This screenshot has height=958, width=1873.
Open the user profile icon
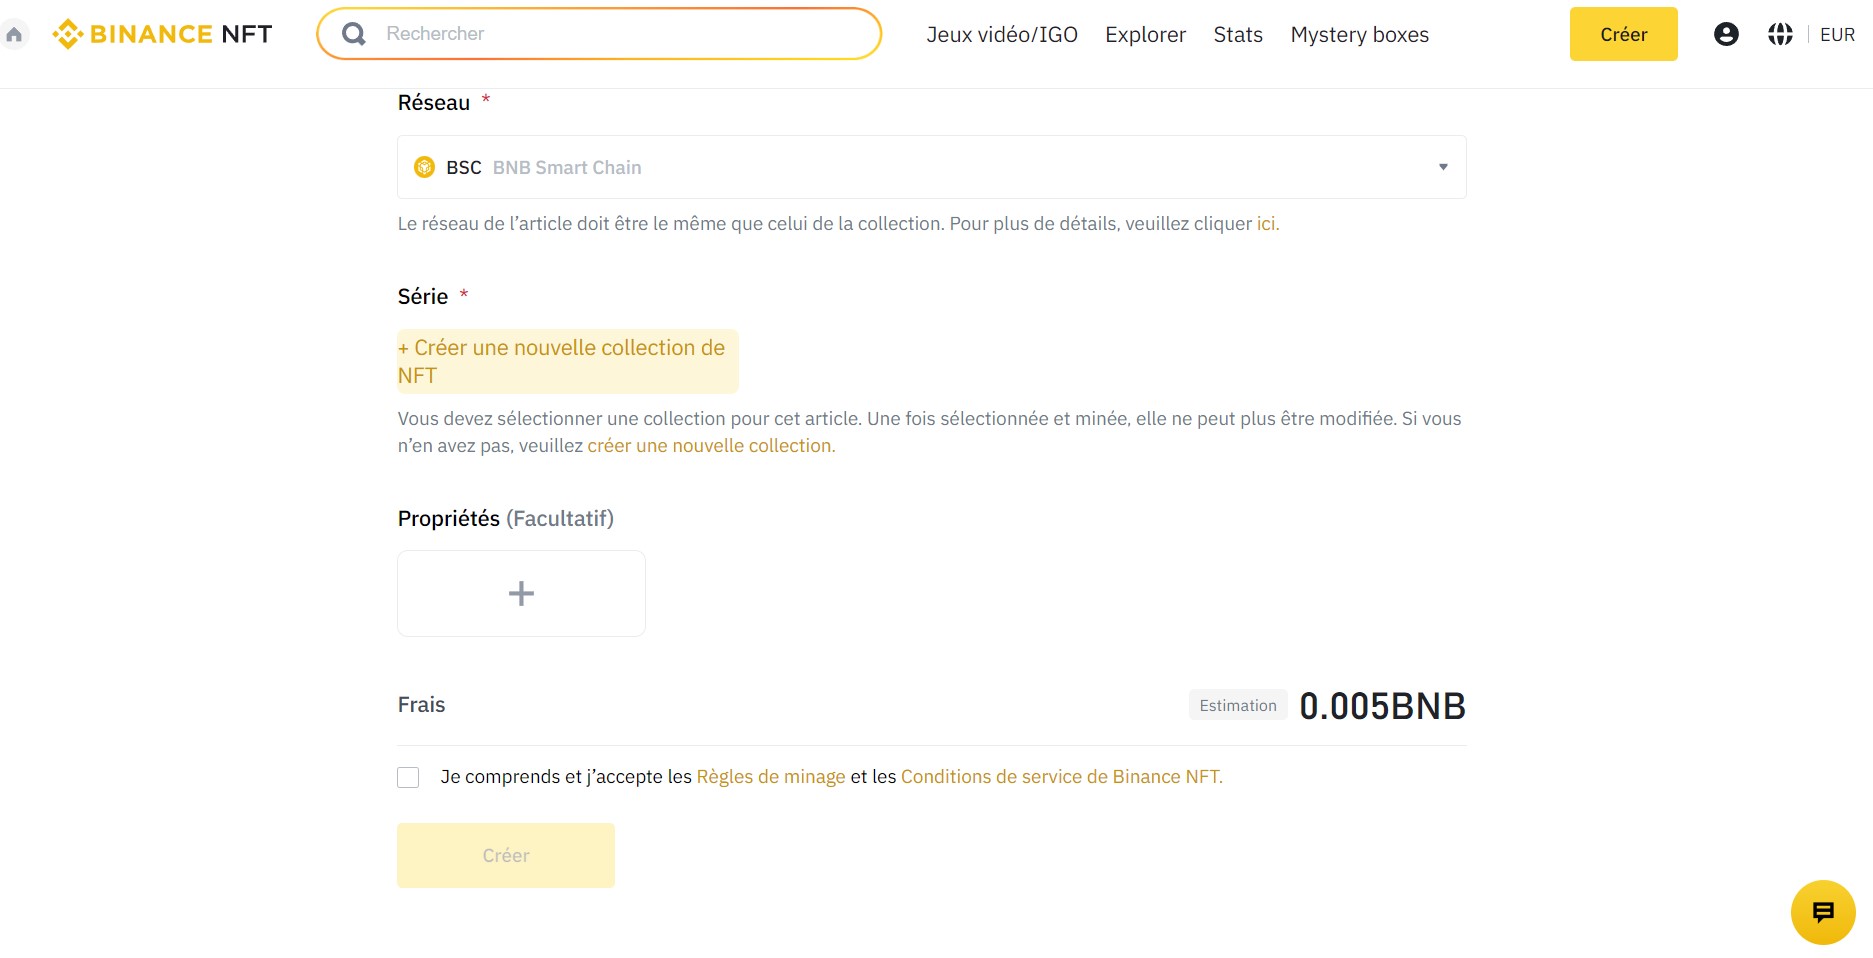[x=1726, y=33]
